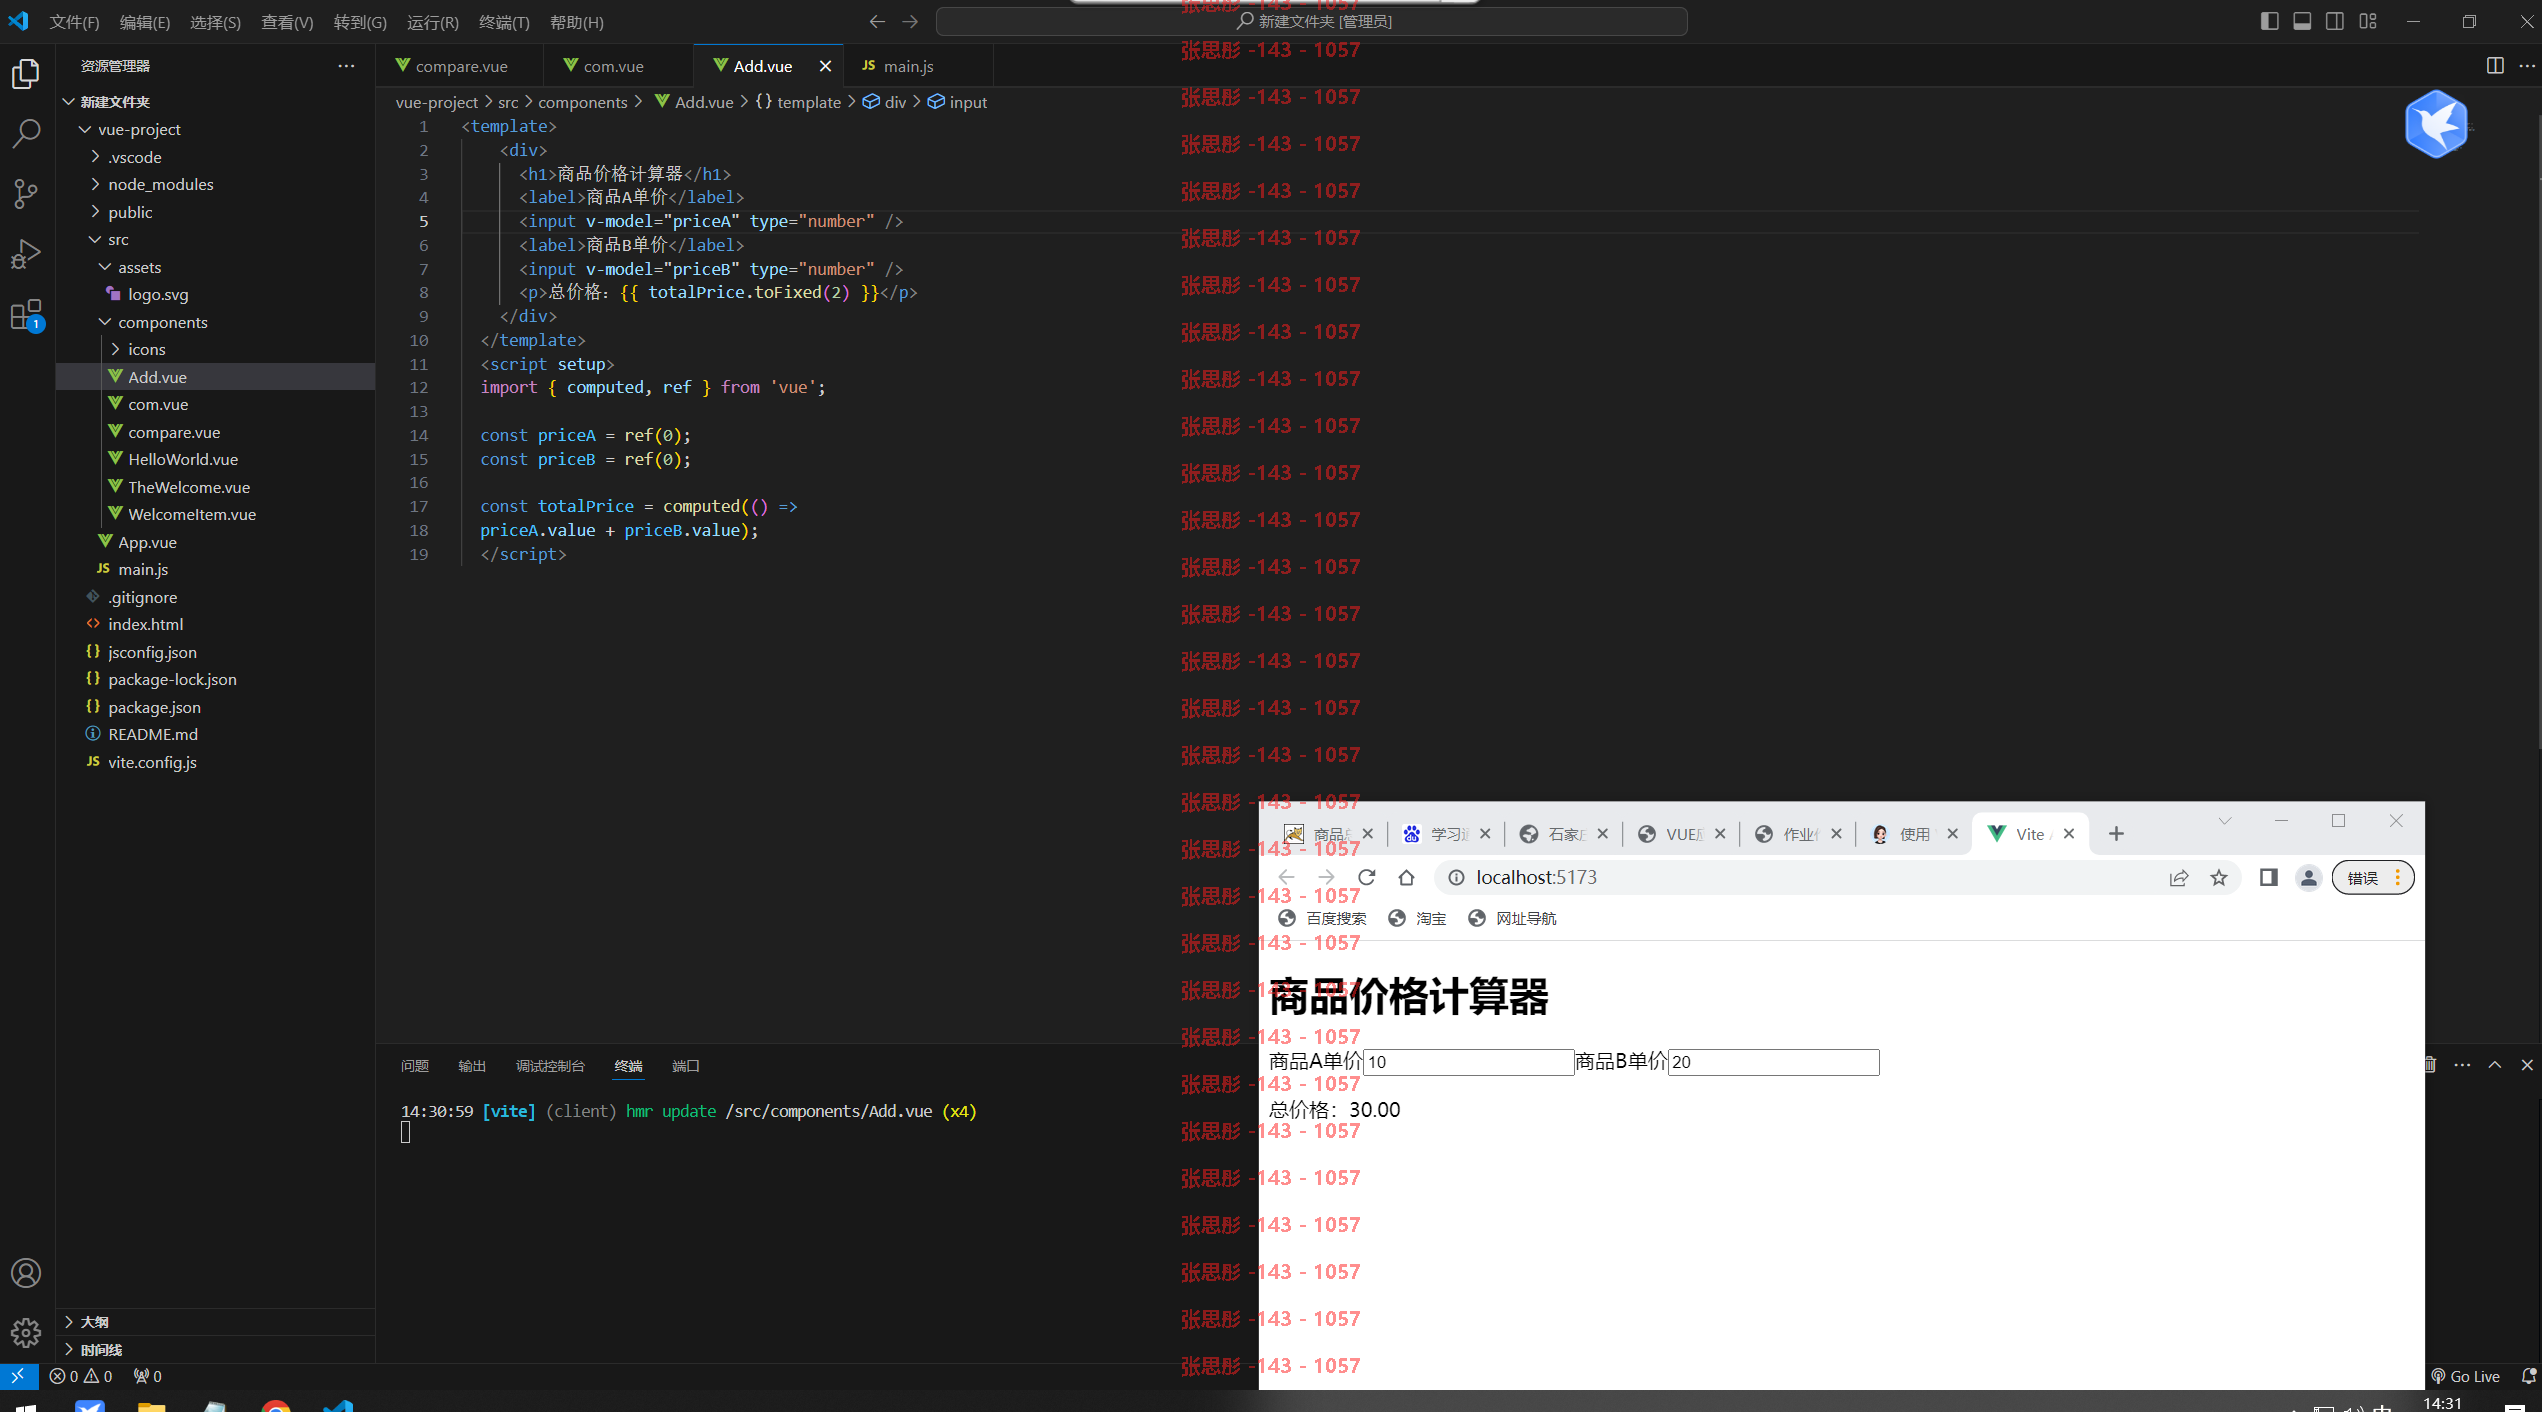Open 百度搜索 bookmark in Chrome
2542x1412 pixels.
tap(1322, 918)
